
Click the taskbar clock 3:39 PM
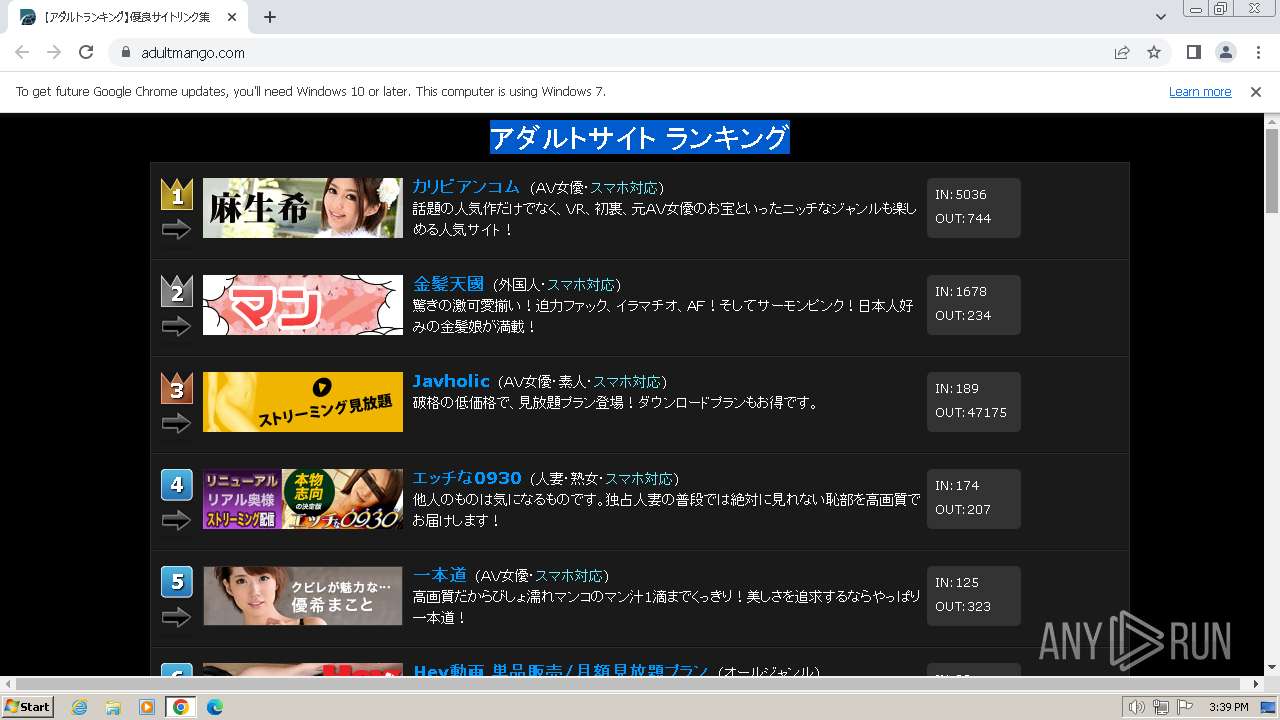[1228, 707]
